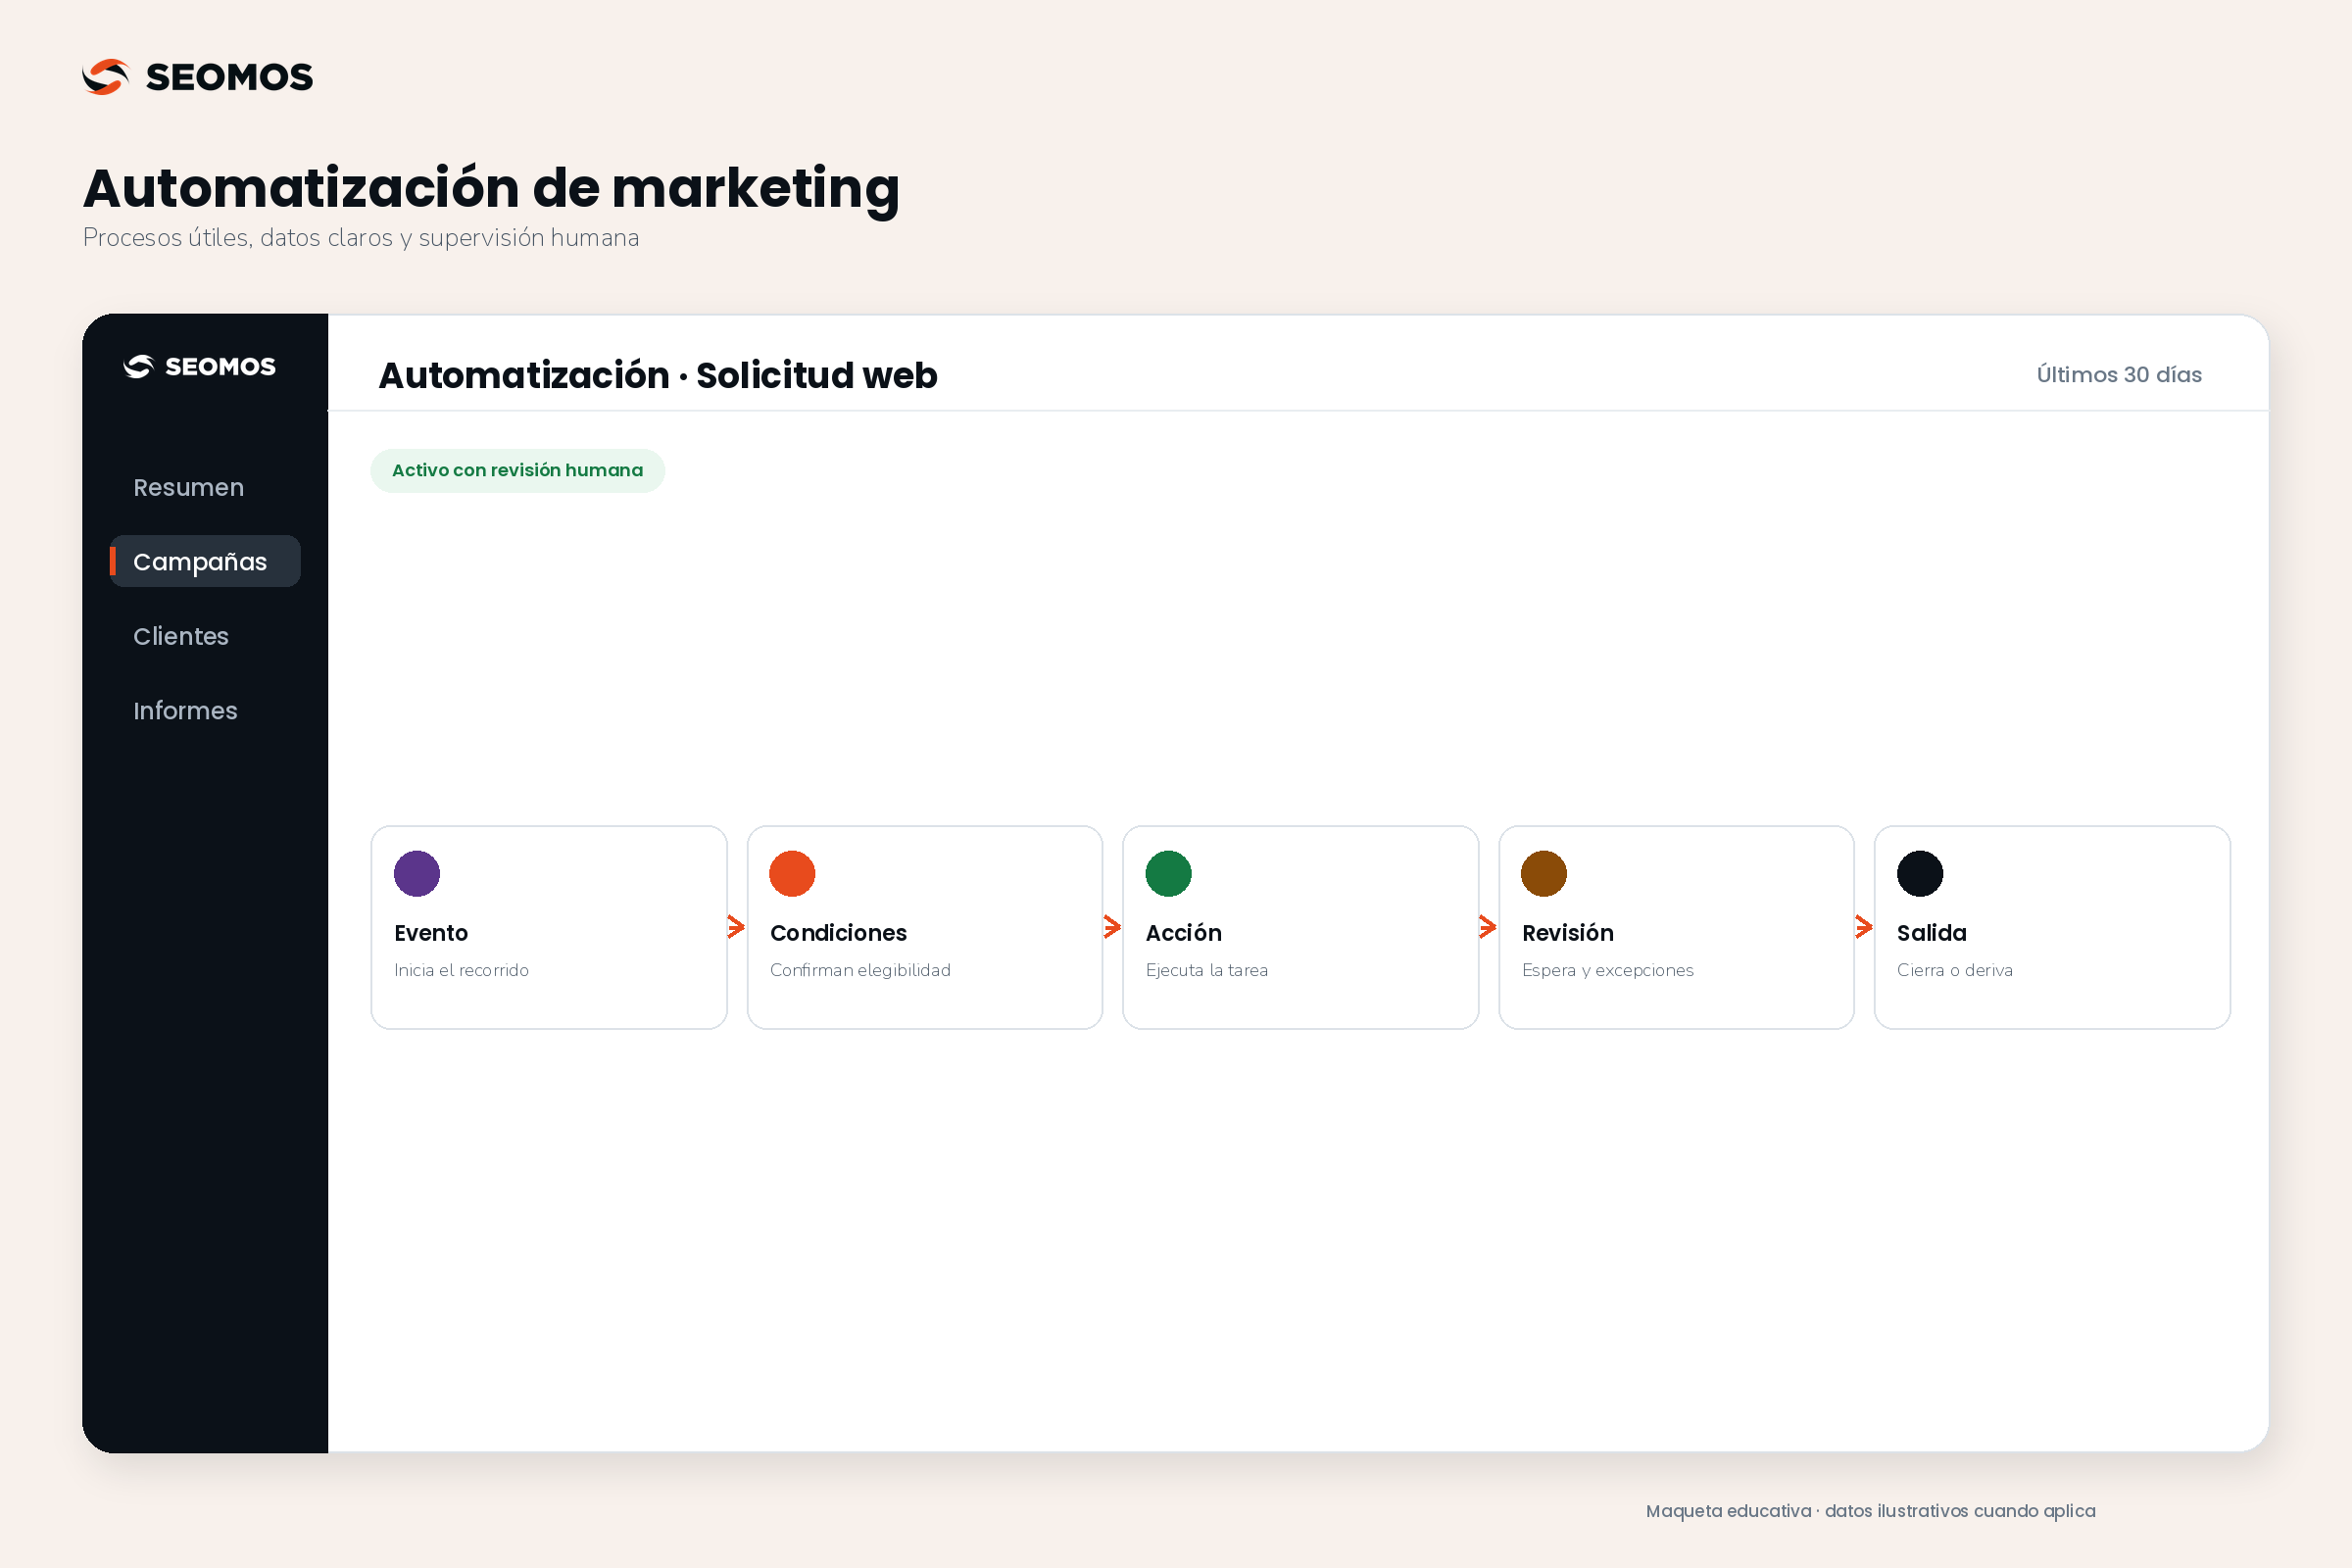Open Informes from the sidebar
The image size is (2352, 1568).
(x=185, y=710)
